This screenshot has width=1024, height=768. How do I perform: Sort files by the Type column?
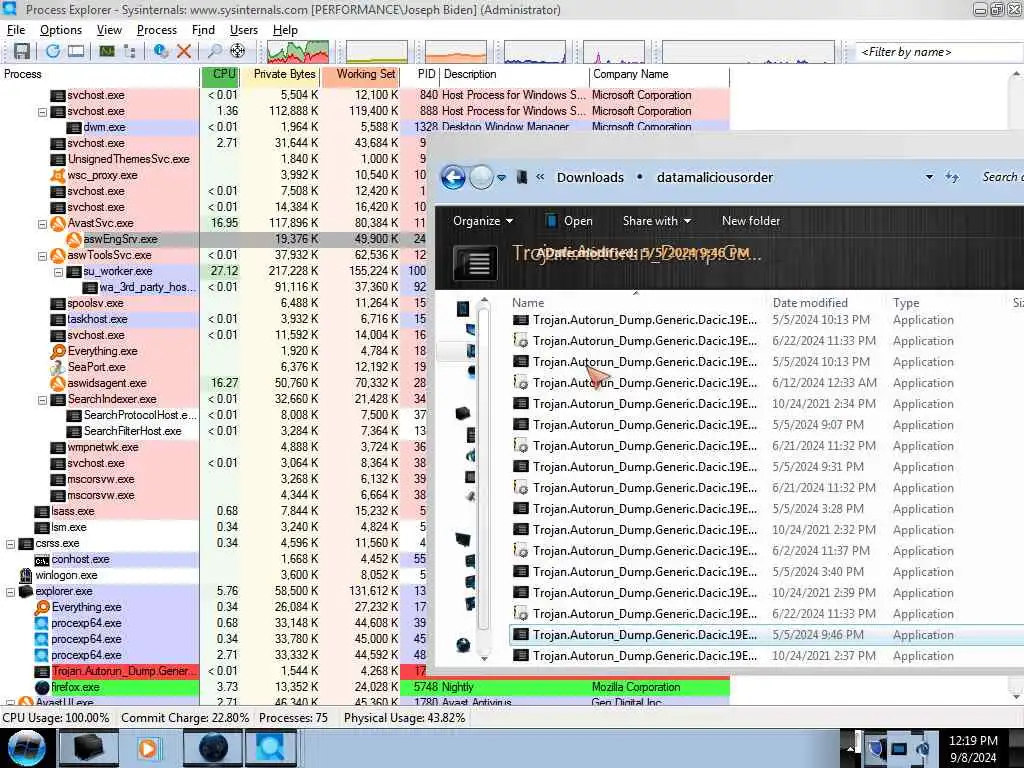[x=906, y=303]
